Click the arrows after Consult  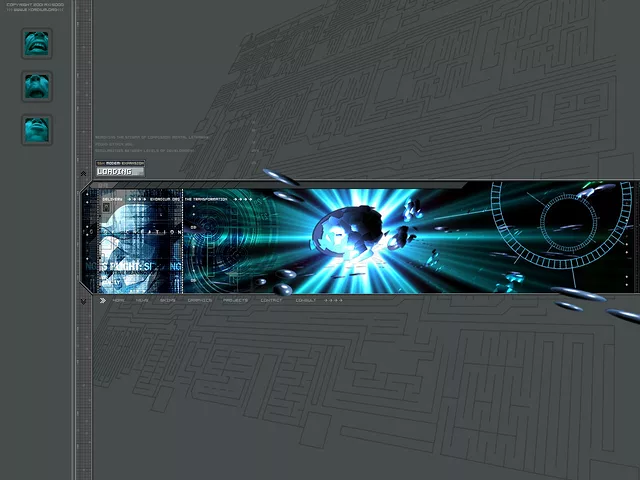pyautogui.click(x=333, y=300)
